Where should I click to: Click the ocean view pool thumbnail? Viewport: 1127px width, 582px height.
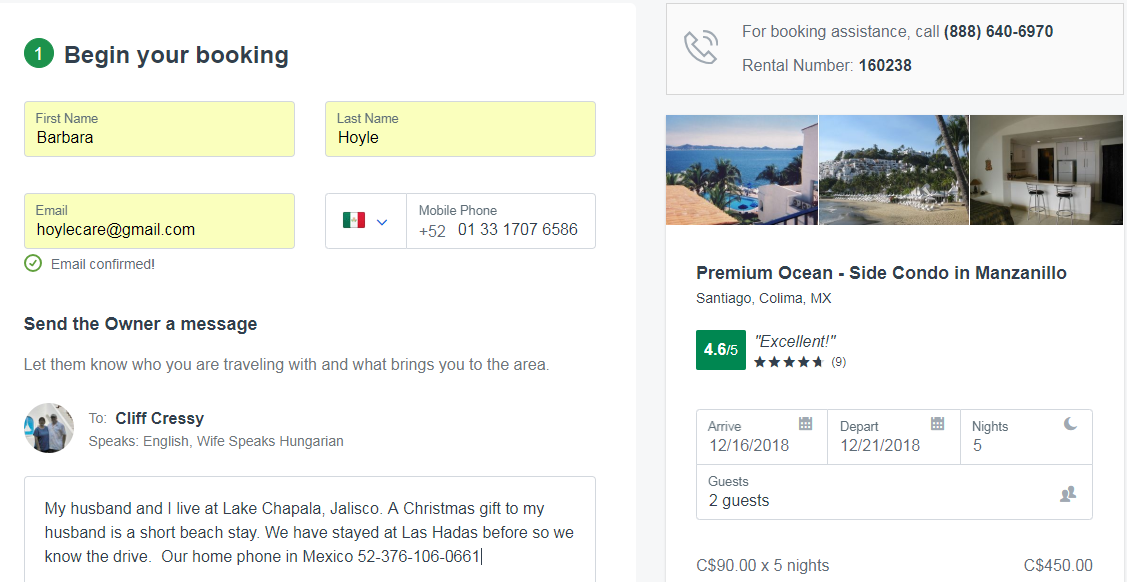[741, 169]
